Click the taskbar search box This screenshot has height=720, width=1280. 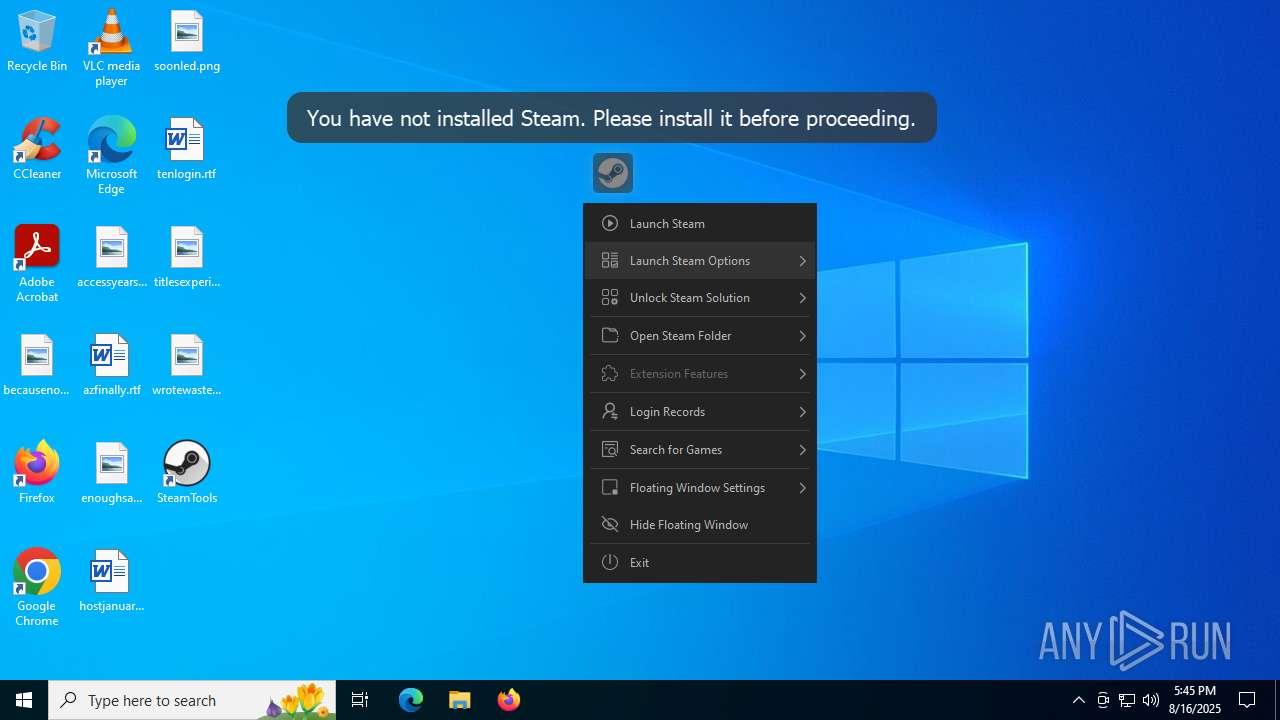(192, 700)
